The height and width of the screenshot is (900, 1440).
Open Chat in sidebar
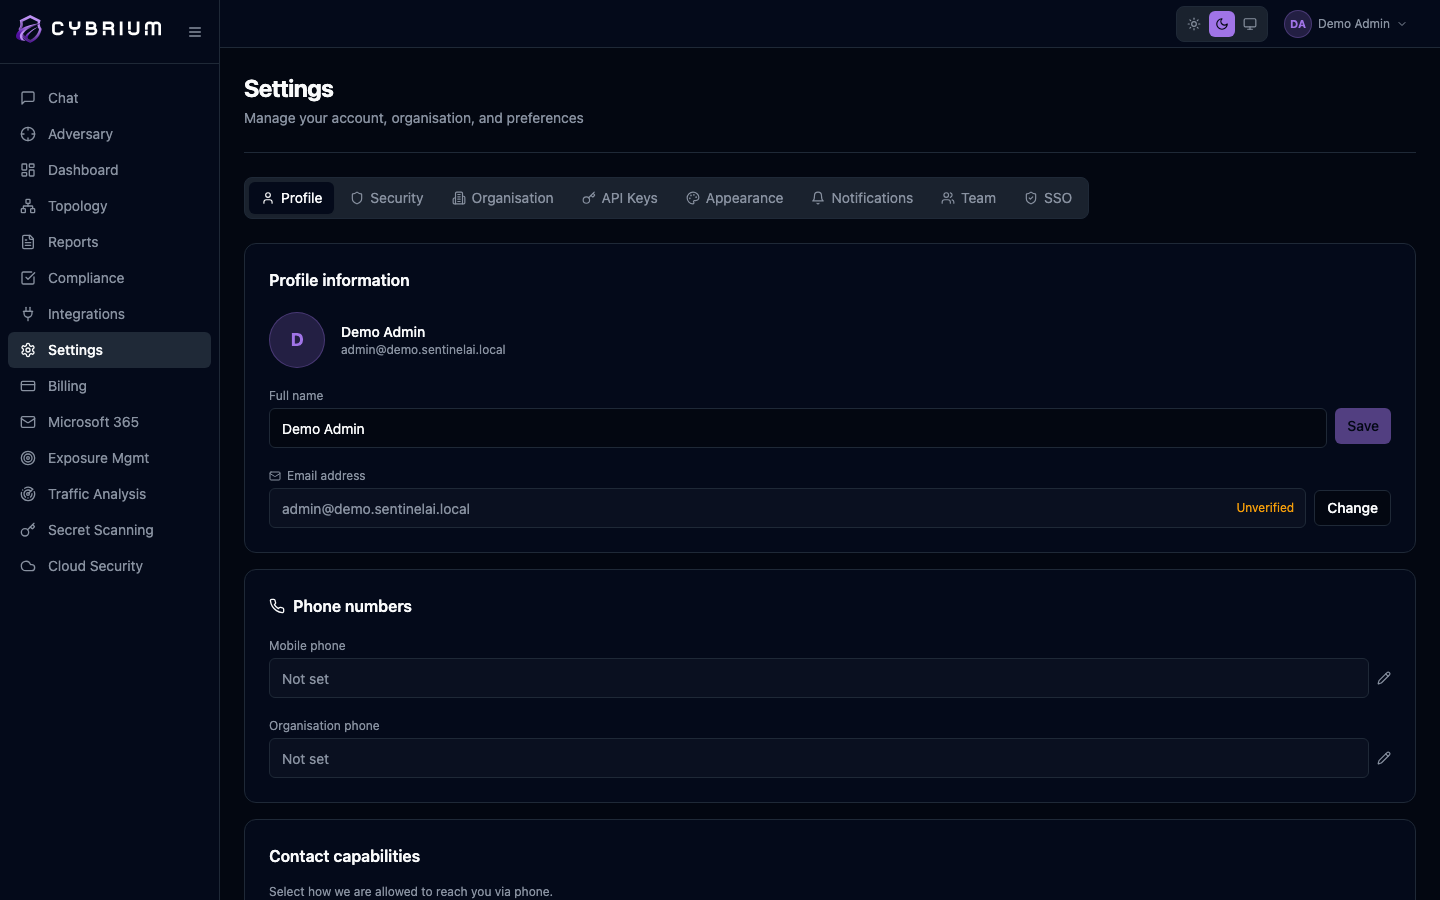pyautogui.click(x=109, y=98)
